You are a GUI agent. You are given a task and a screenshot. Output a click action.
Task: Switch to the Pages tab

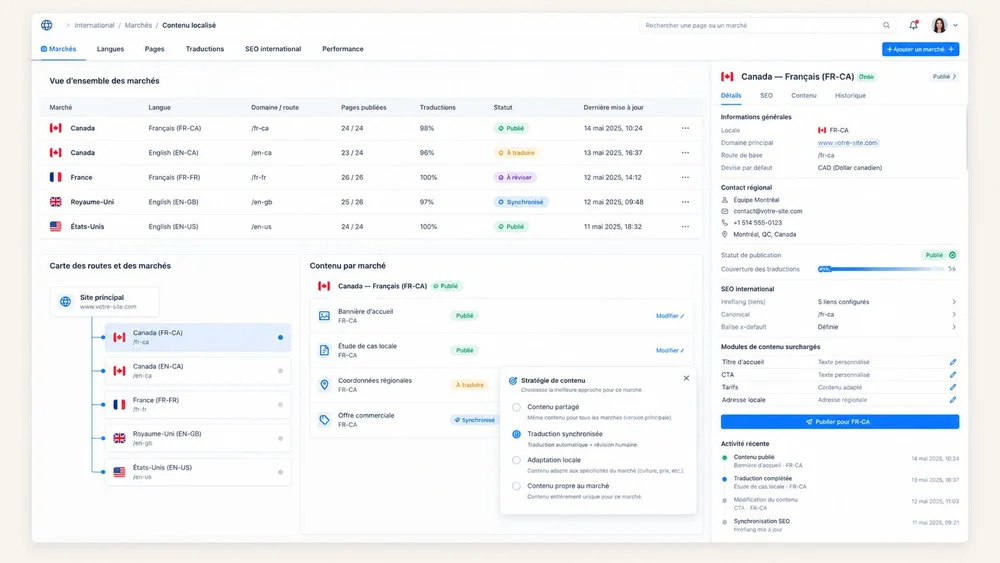pos(154,49)
